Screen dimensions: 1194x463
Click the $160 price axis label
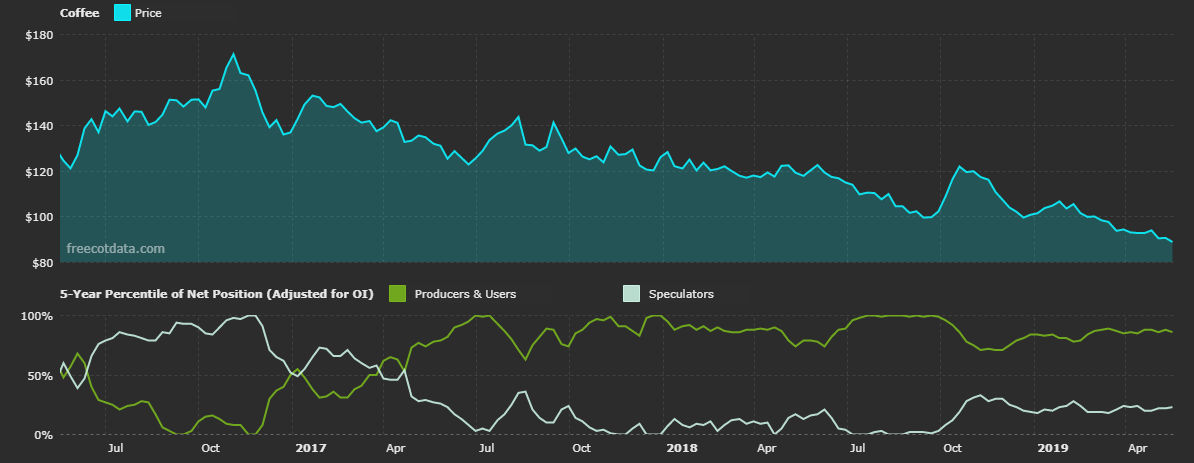[38, 81]
